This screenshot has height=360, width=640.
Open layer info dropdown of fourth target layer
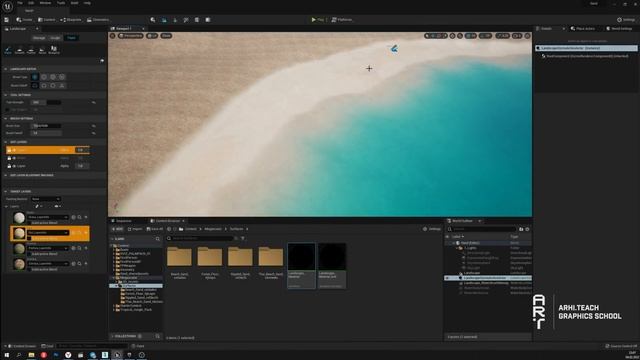48,264
